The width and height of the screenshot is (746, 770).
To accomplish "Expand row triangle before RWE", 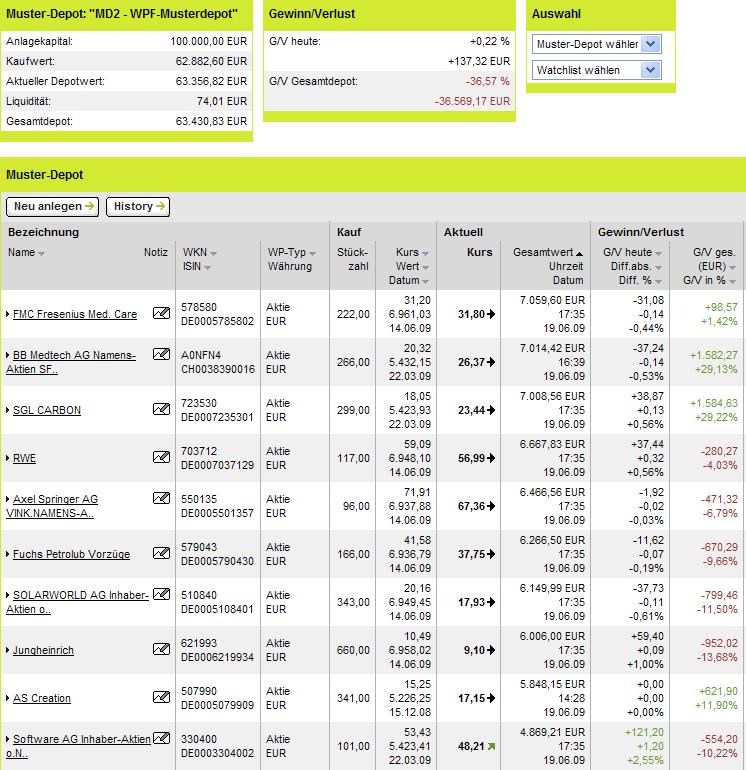I will click(x=7, y=458).
